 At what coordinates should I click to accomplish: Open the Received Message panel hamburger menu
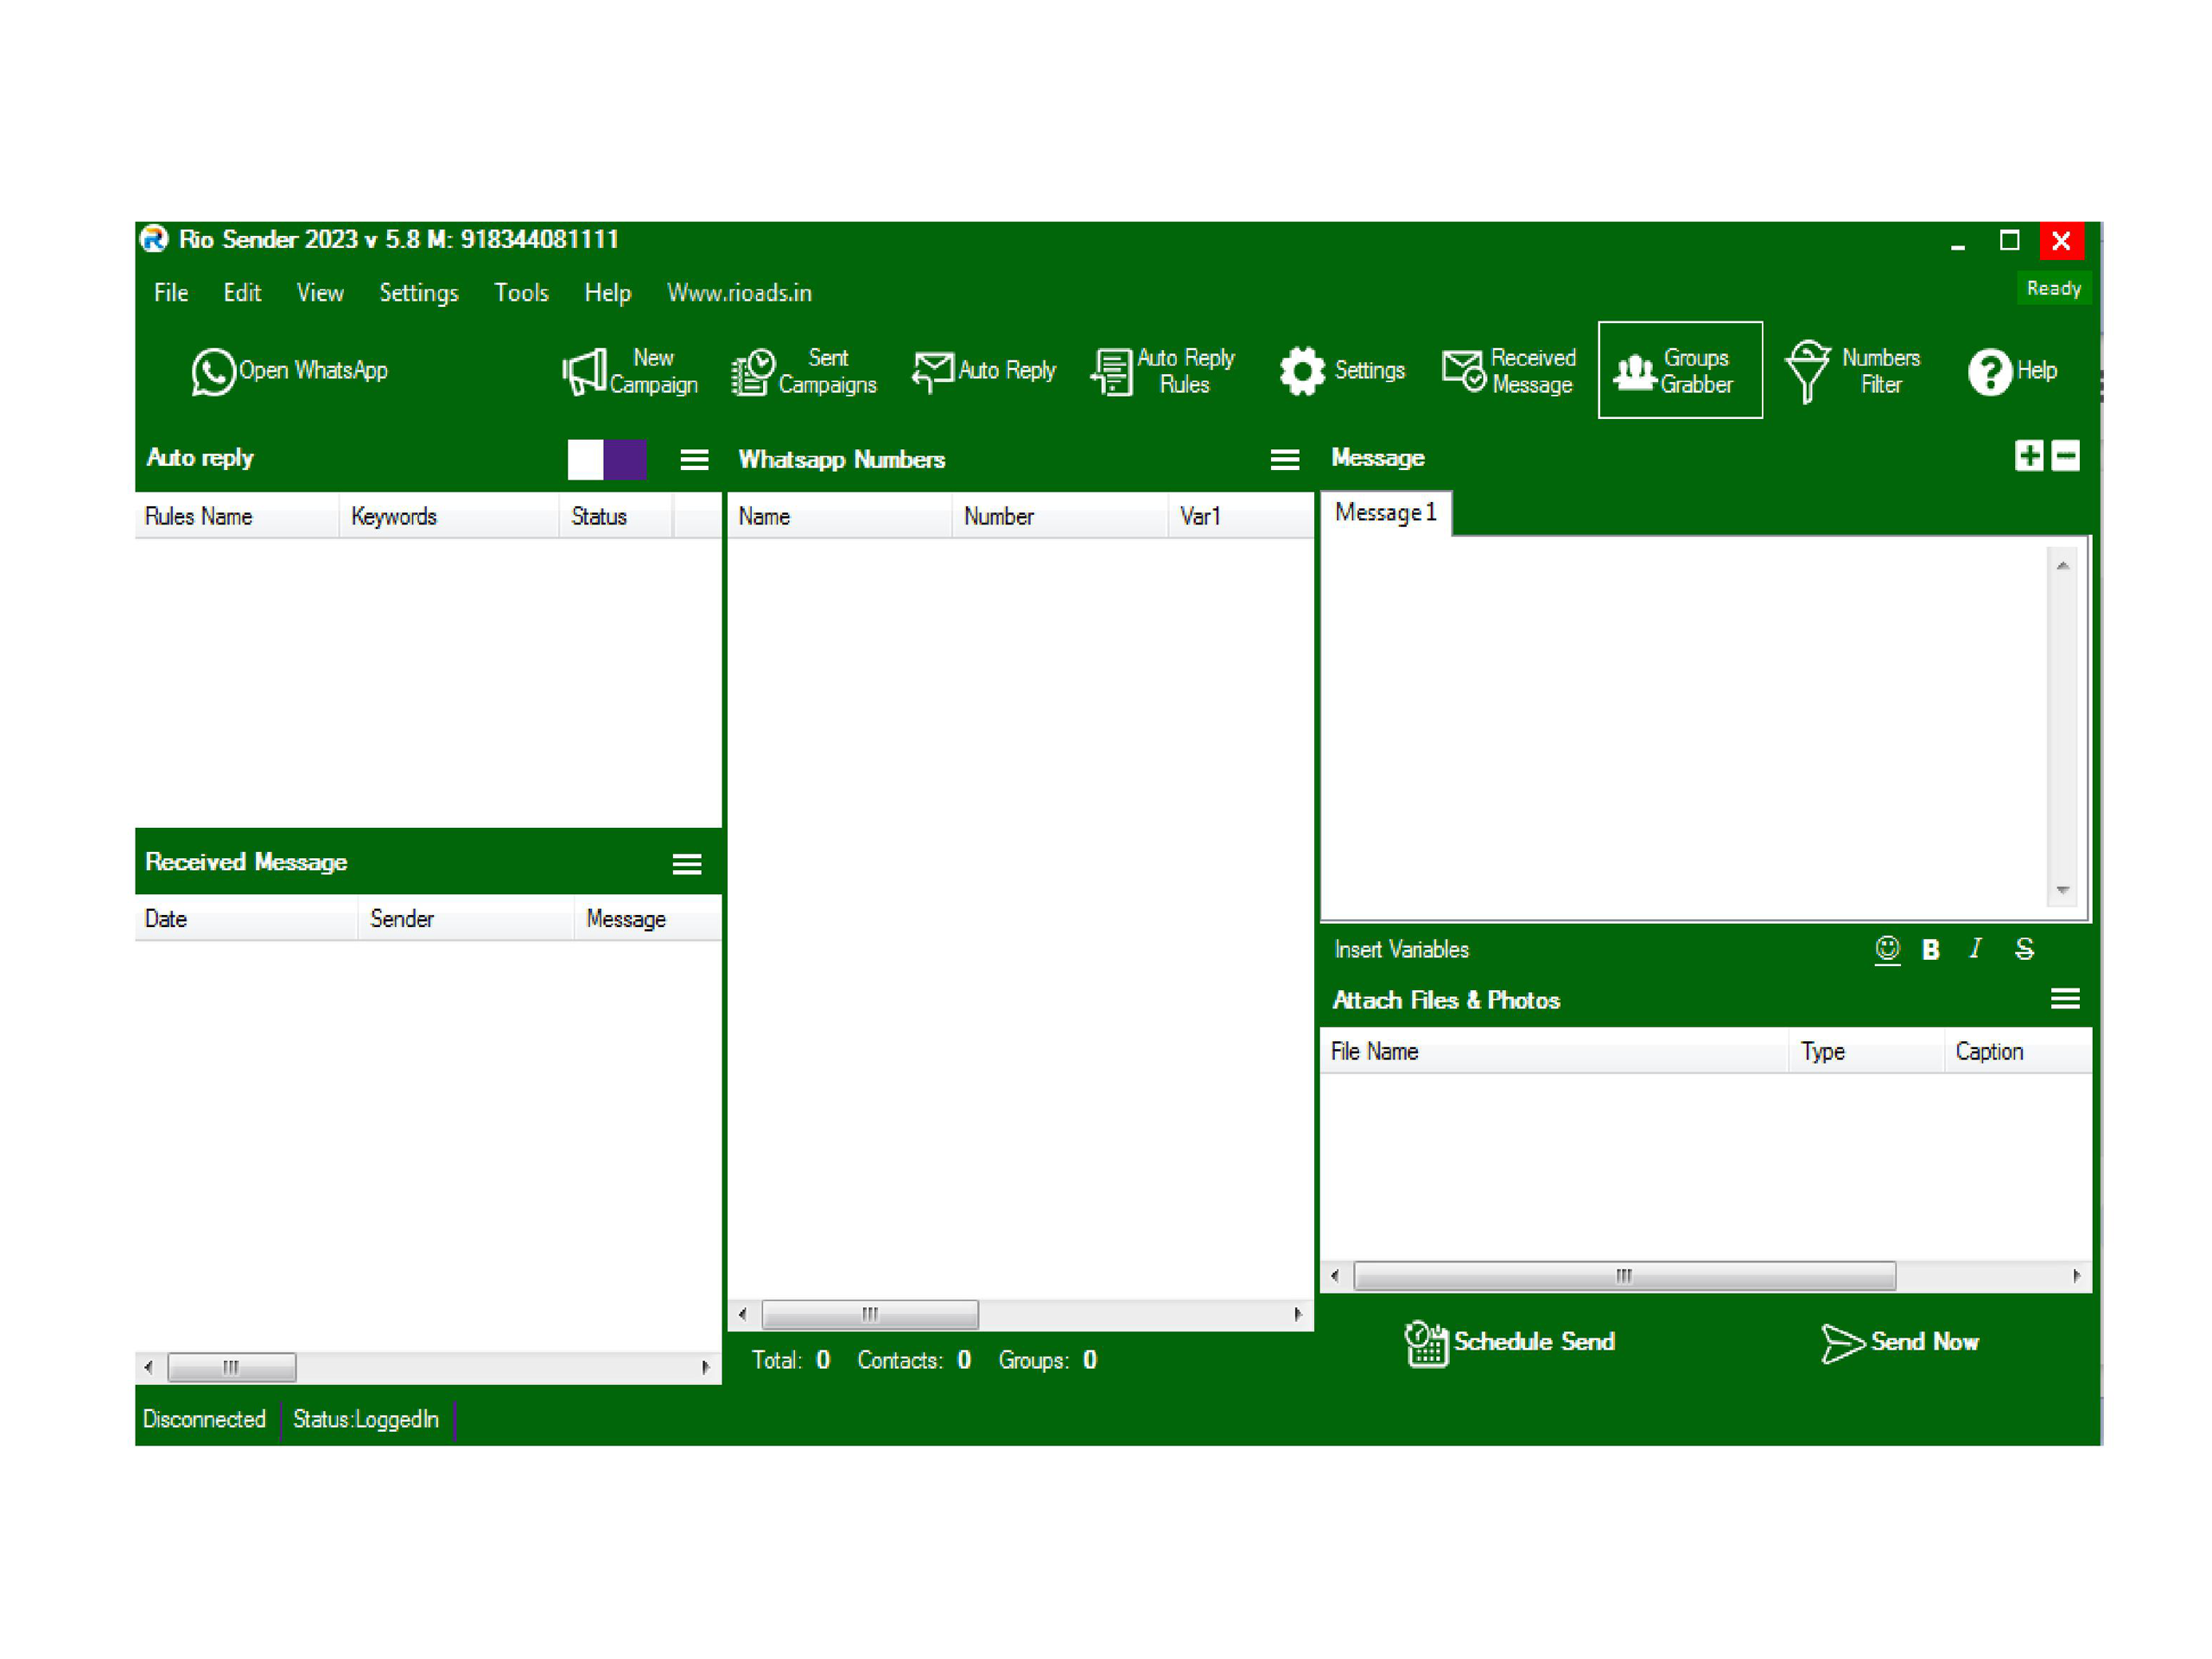tap(686, 863)
